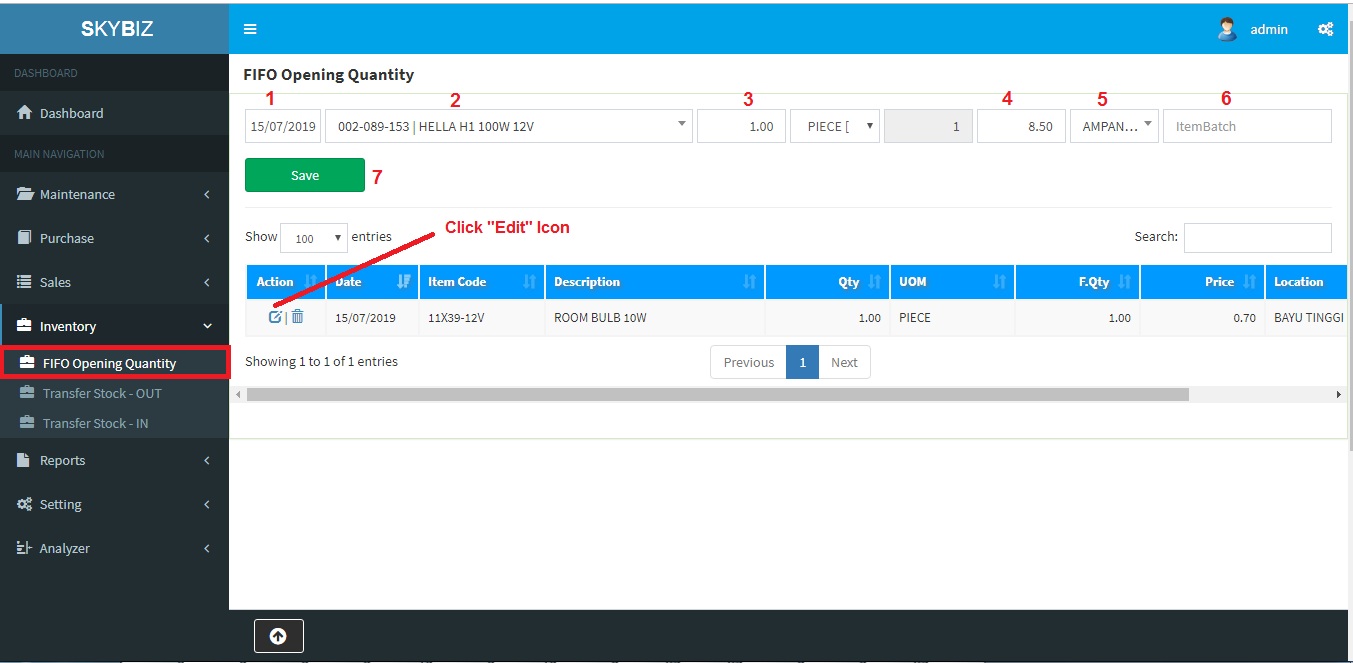
Task: Click the hamburger menu icon in header
Action: point(250,29)
